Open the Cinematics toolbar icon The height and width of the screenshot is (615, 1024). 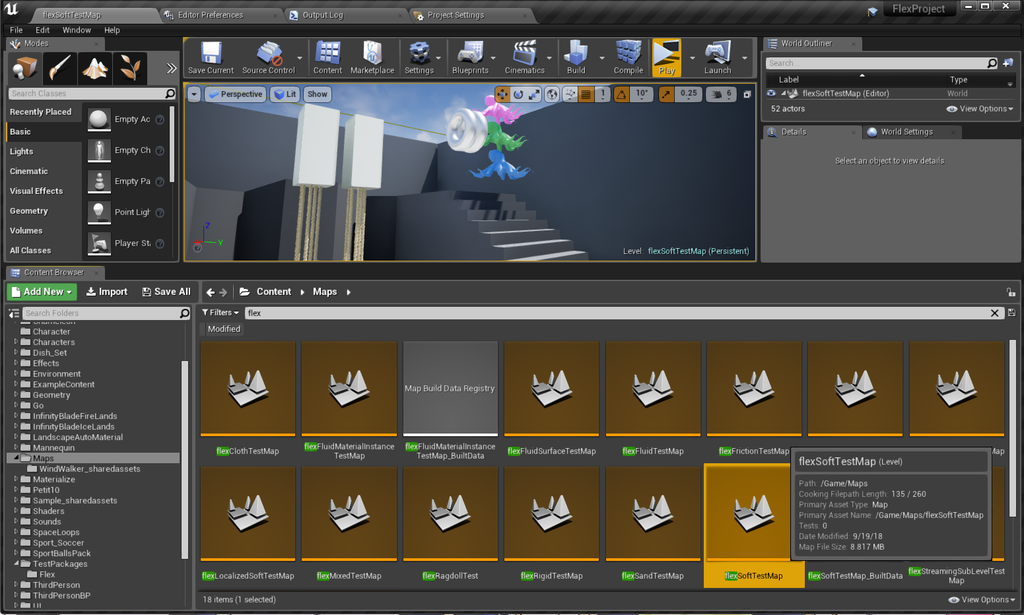point(524,57)
